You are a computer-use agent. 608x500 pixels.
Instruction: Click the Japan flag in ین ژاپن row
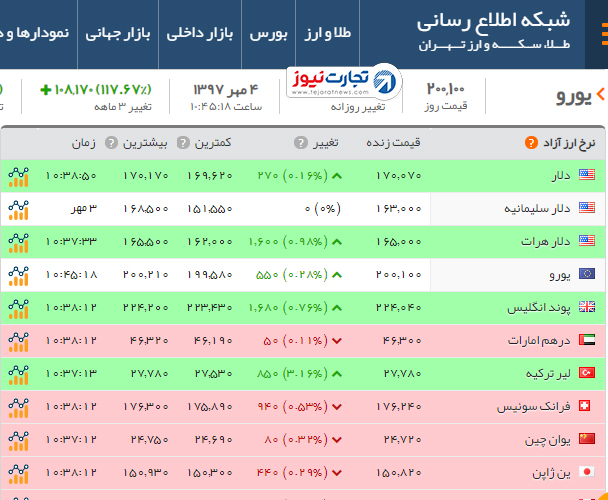(x=587, y=472)
